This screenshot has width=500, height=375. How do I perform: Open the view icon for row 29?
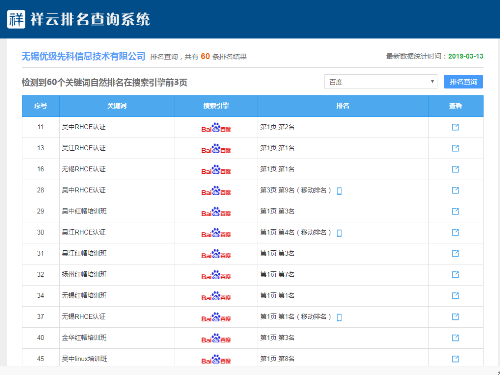tap(455, 211)
